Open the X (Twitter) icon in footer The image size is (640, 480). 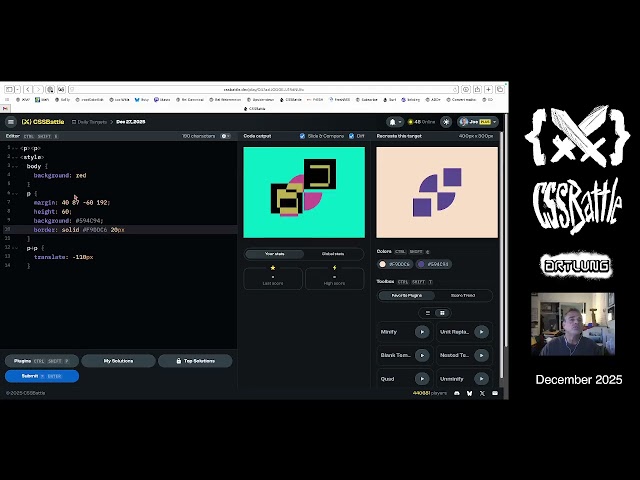[x=482, y=393]
